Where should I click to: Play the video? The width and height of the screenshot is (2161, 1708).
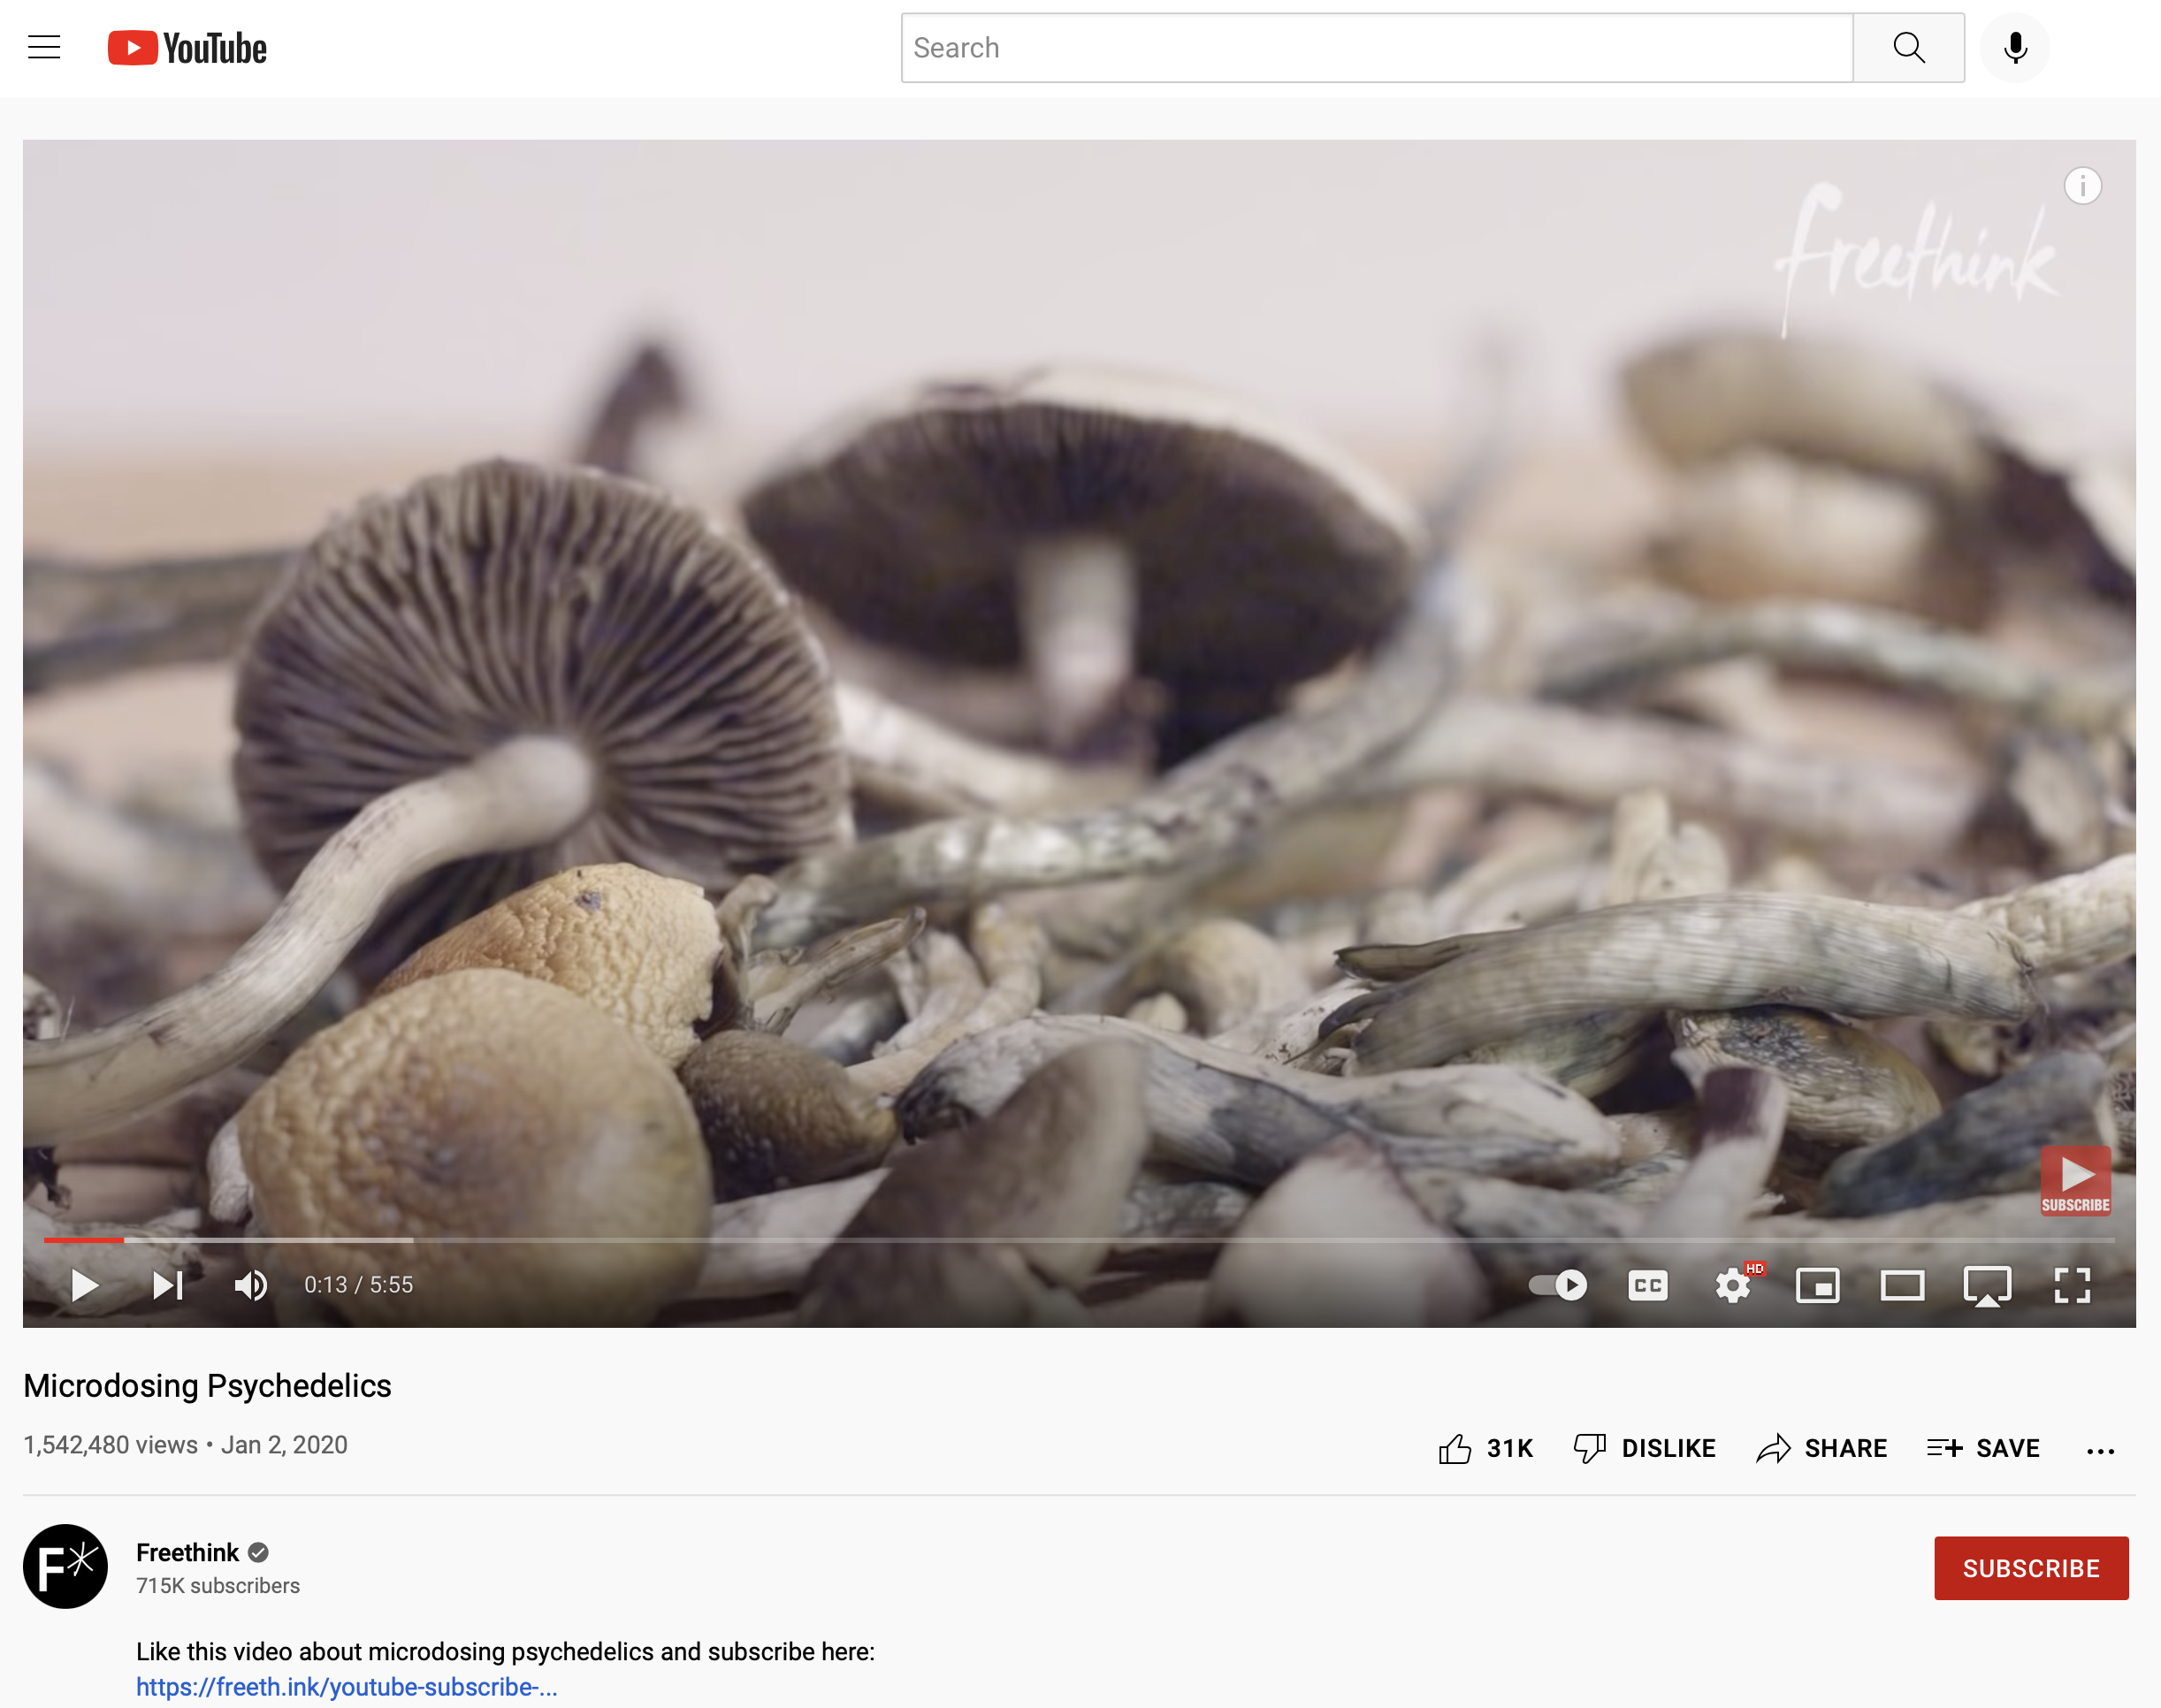85,1285
